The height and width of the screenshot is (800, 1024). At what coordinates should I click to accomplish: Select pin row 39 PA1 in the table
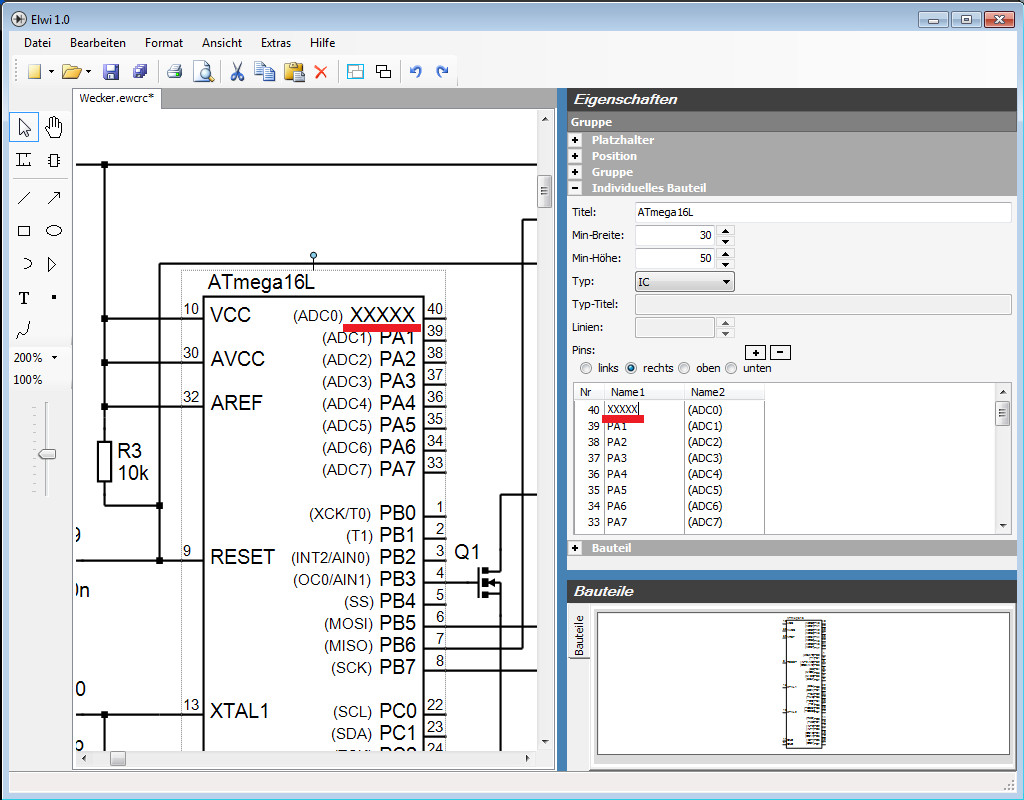(669, 426)
